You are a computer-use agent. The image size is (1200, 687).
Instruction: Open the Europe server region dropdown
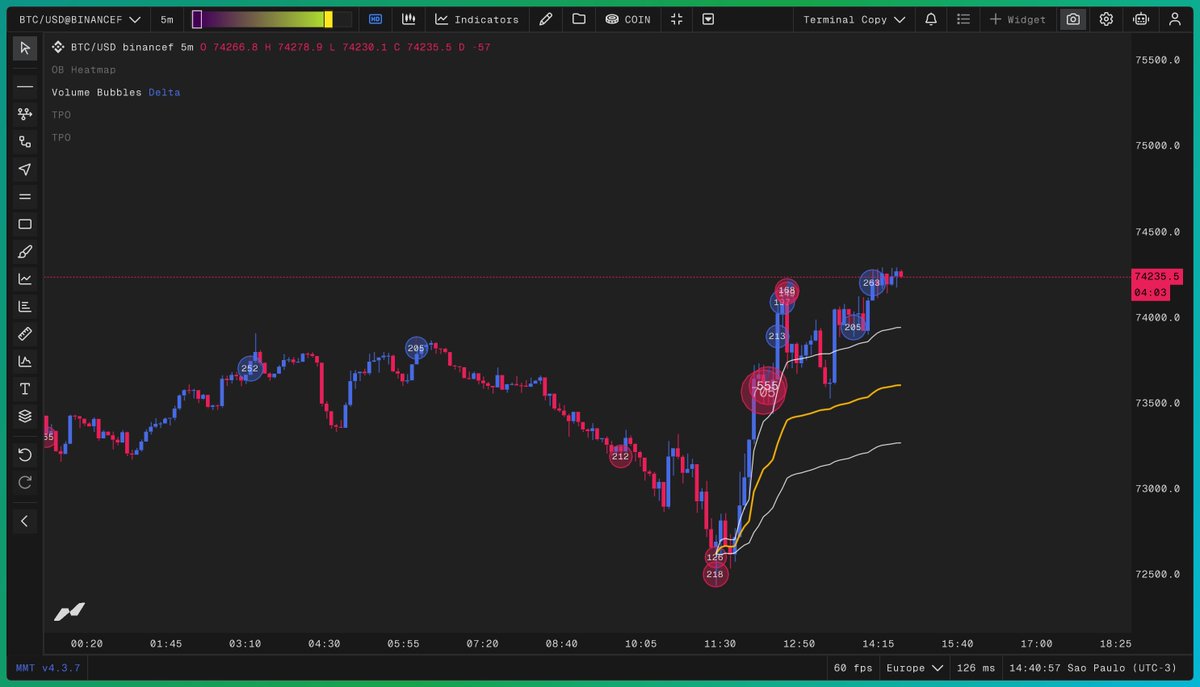(915, 667)
